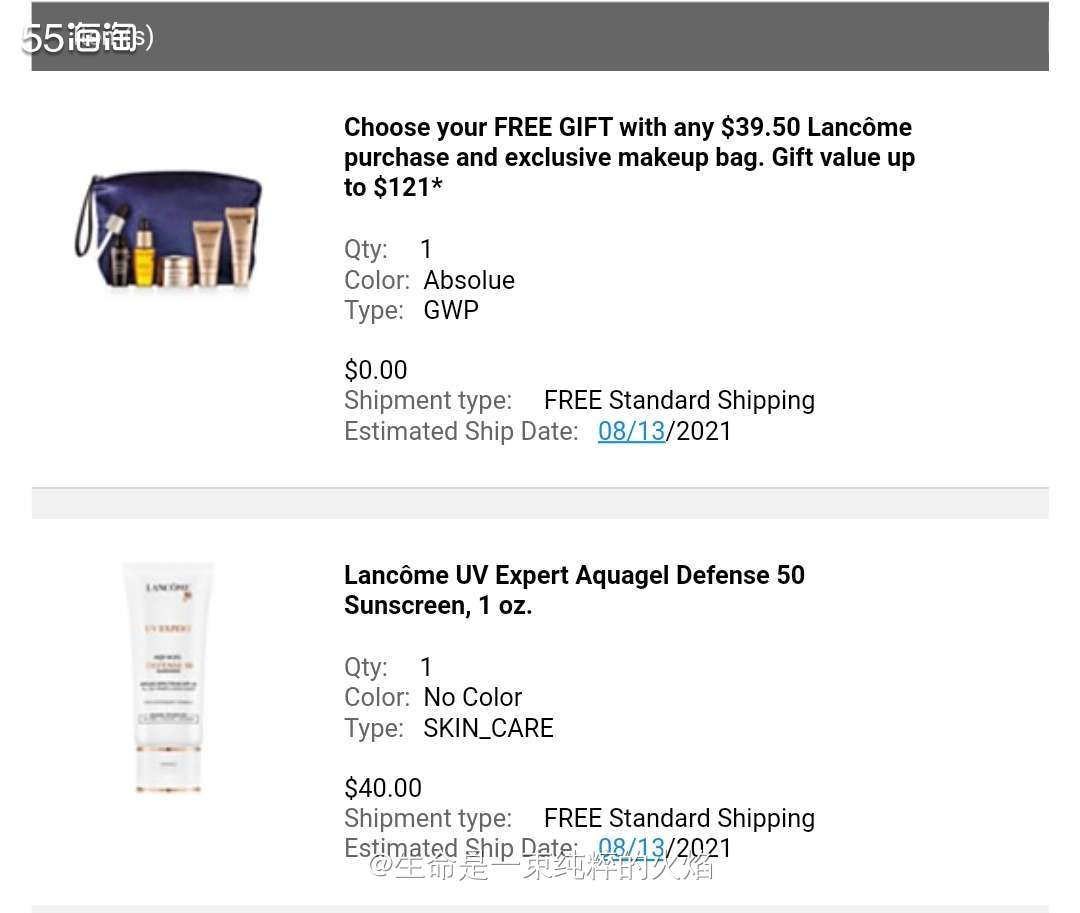Click the Lancôme UV Expert sunscreen tube image
Image resolution: width=1080 pixels, height=913 pixels.
(x=168, y=678)
